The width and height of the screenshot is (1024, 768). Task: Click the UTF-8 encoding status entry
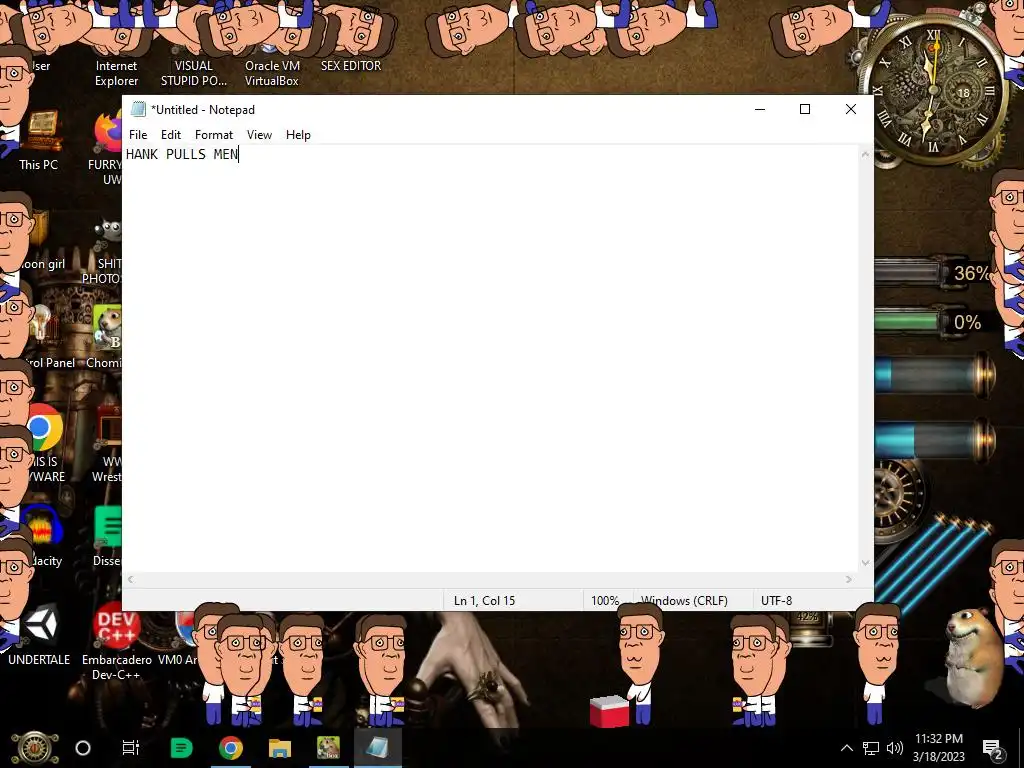point(776,600)
